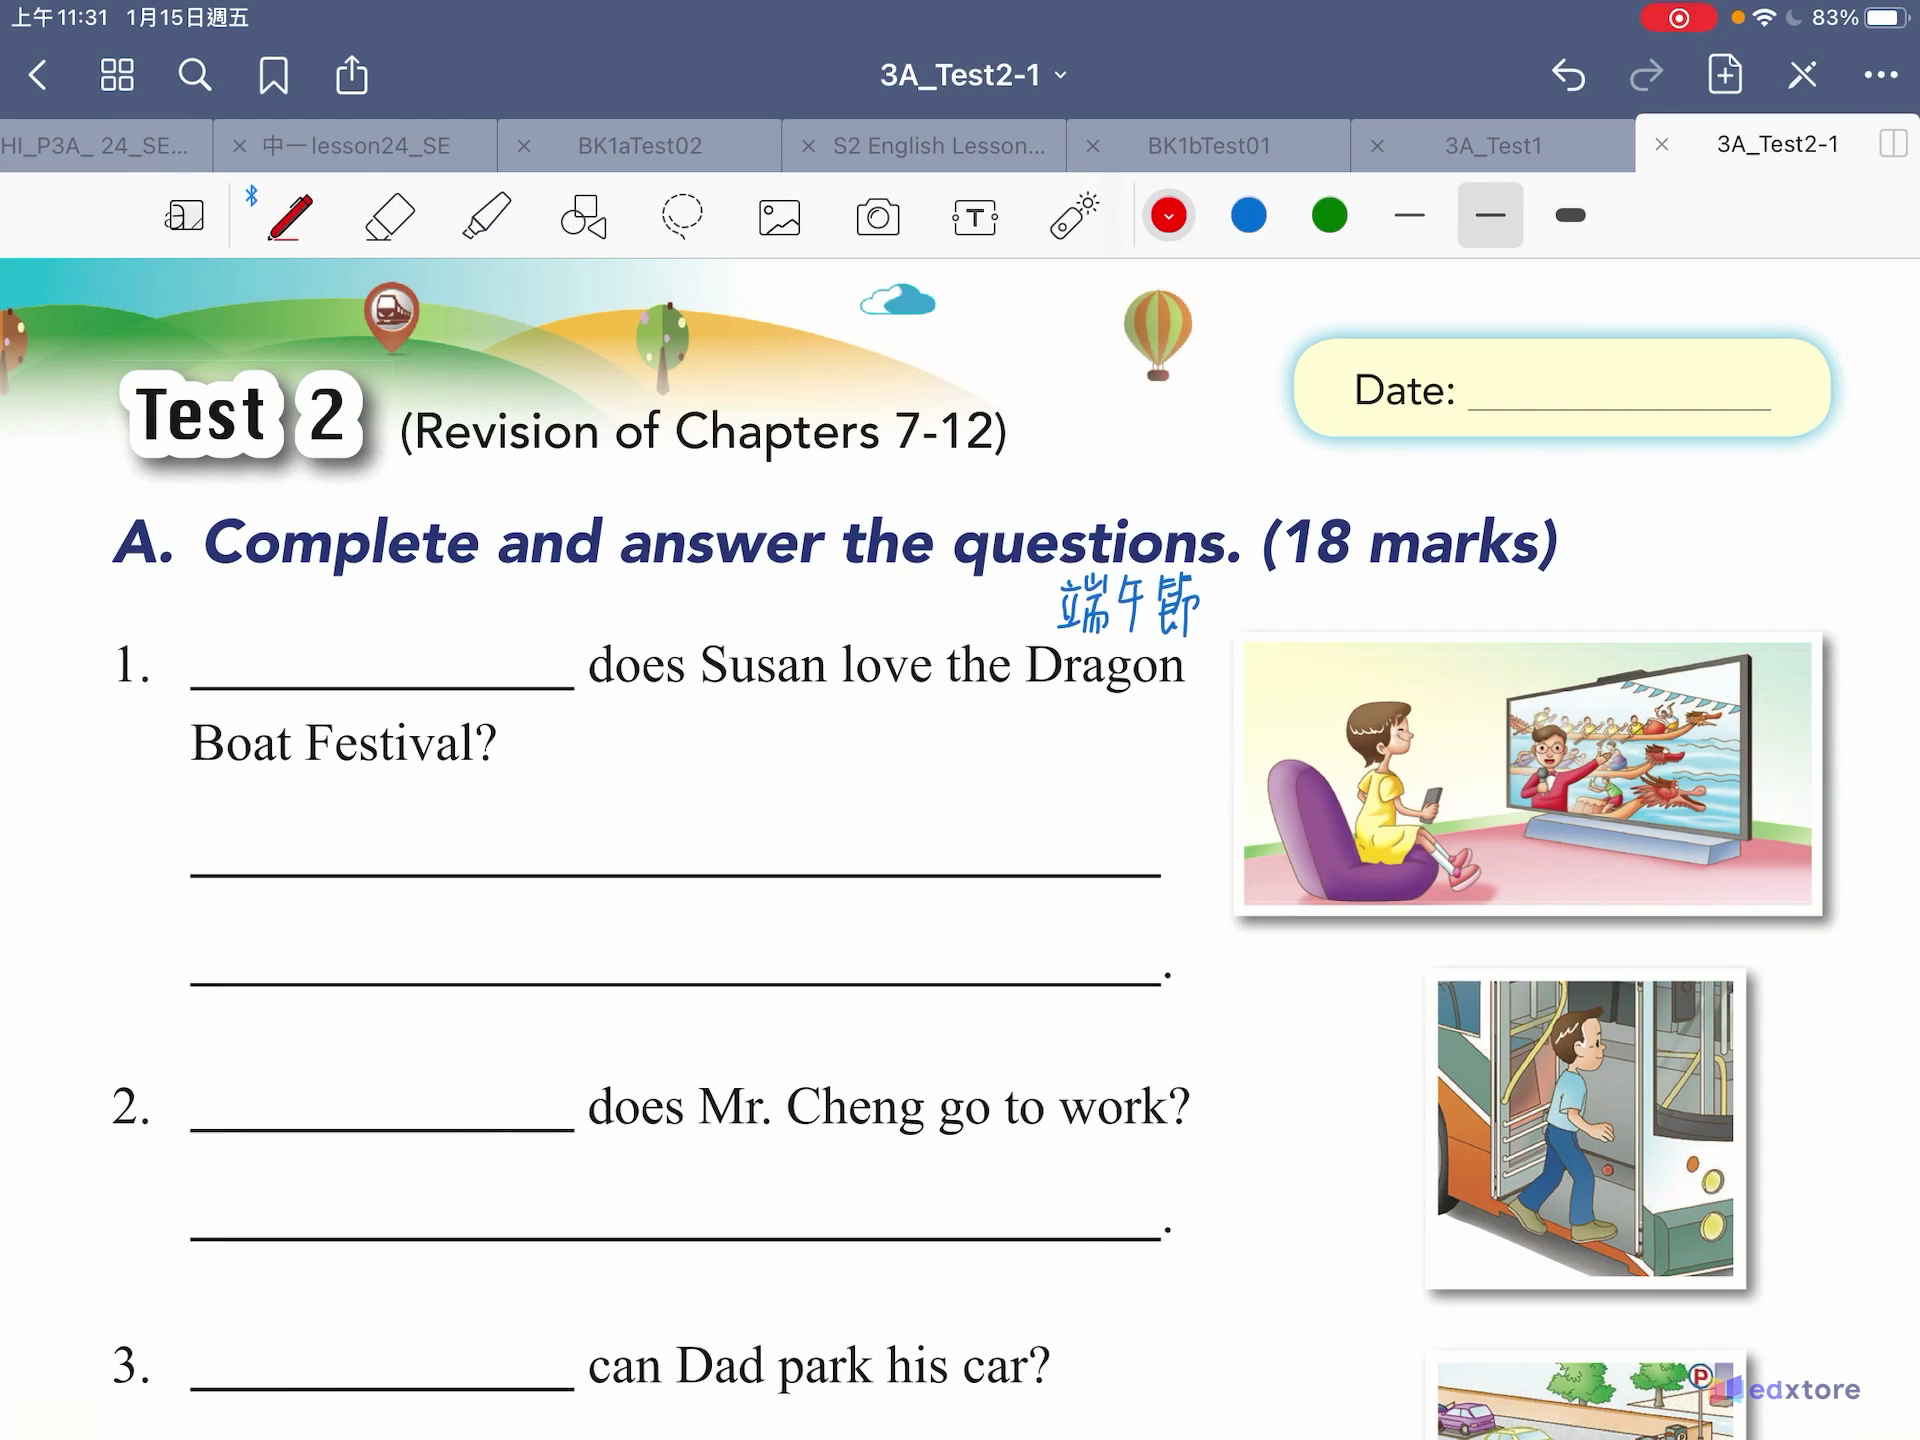The width and height of the screenshot is (1920, 1440).
Task: Select the Eraser tool
Action: [389, 216]
